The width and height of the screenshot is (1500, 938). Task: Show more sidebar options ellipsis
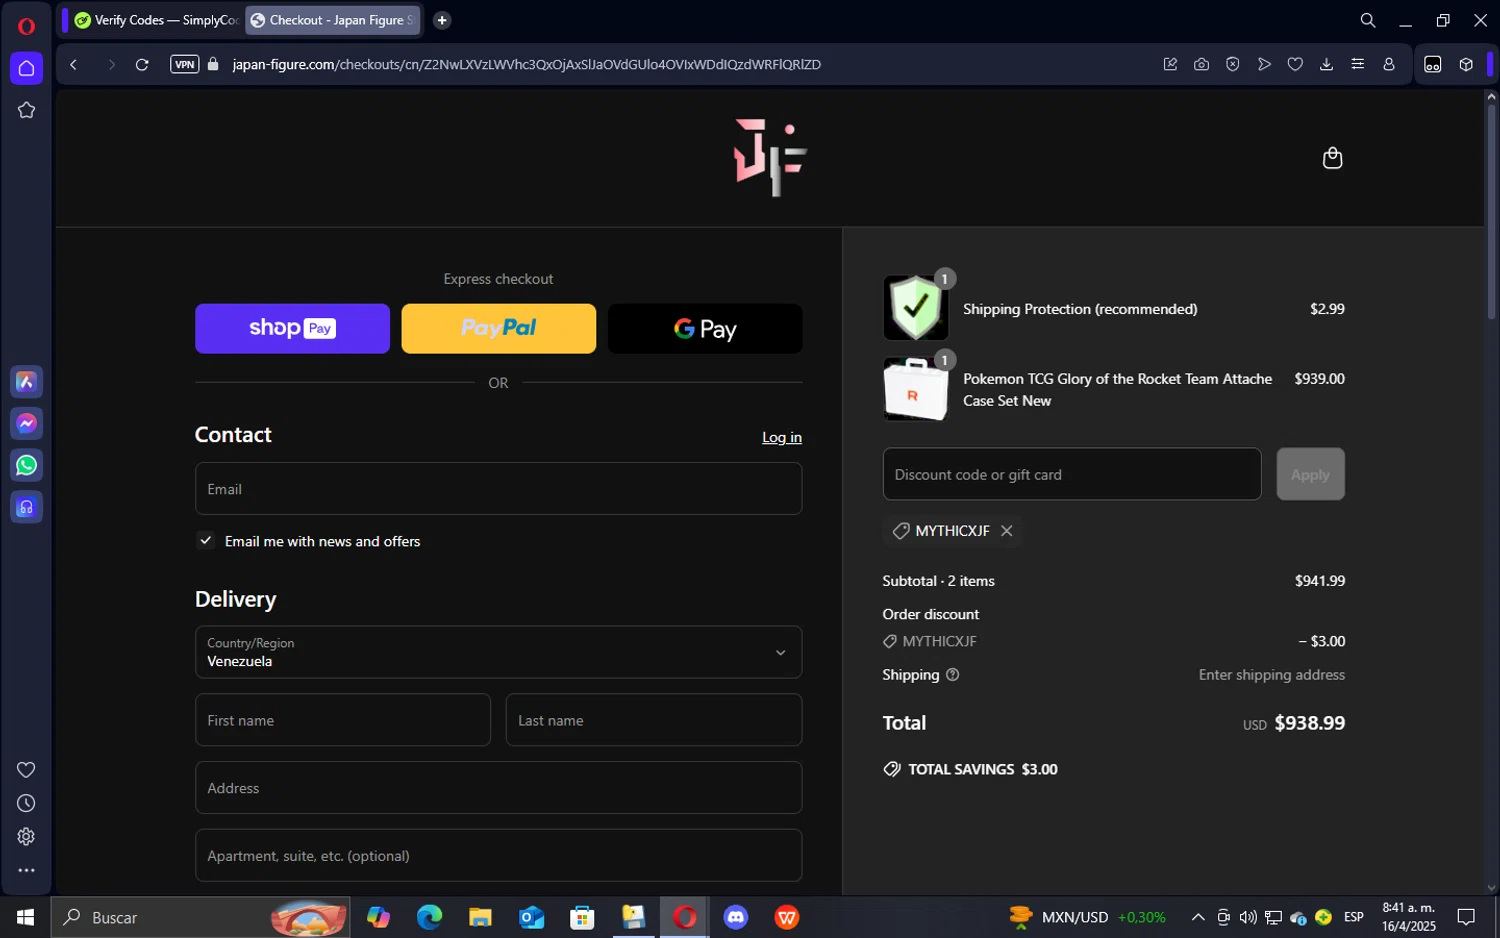point(27,870)
